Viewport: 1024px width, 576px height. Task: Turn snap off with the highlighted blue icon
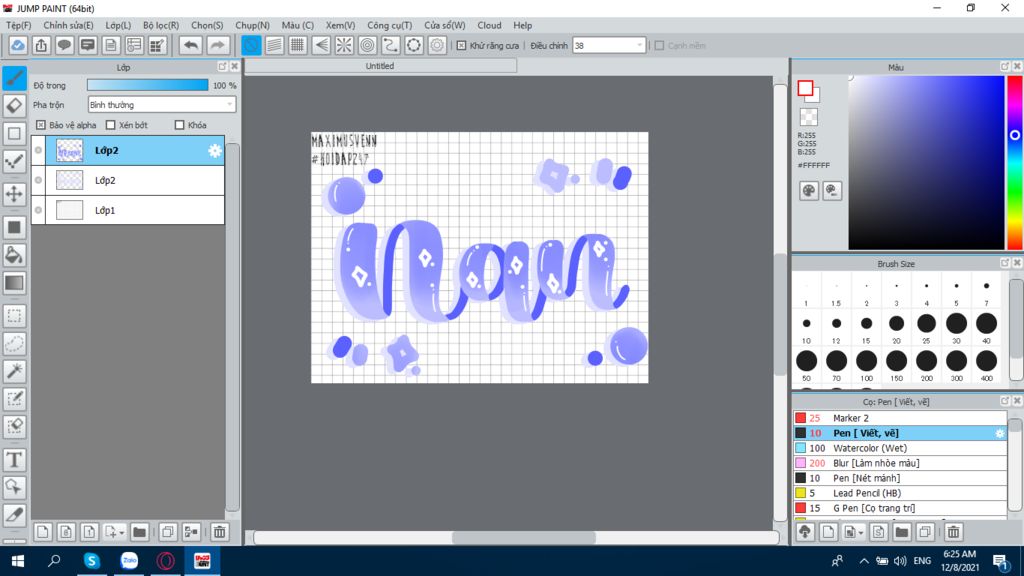pyautogui.click(x=251, y=45)
